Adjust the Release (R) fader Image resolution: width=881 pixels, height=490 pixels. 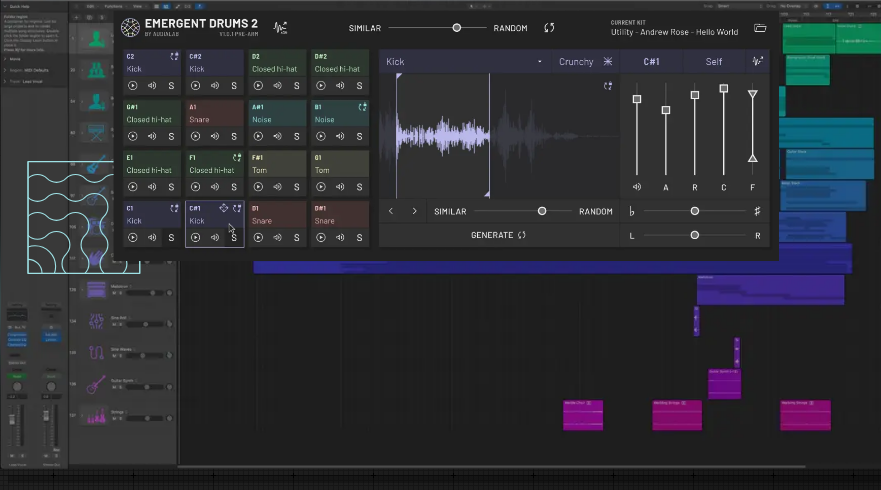695,95
